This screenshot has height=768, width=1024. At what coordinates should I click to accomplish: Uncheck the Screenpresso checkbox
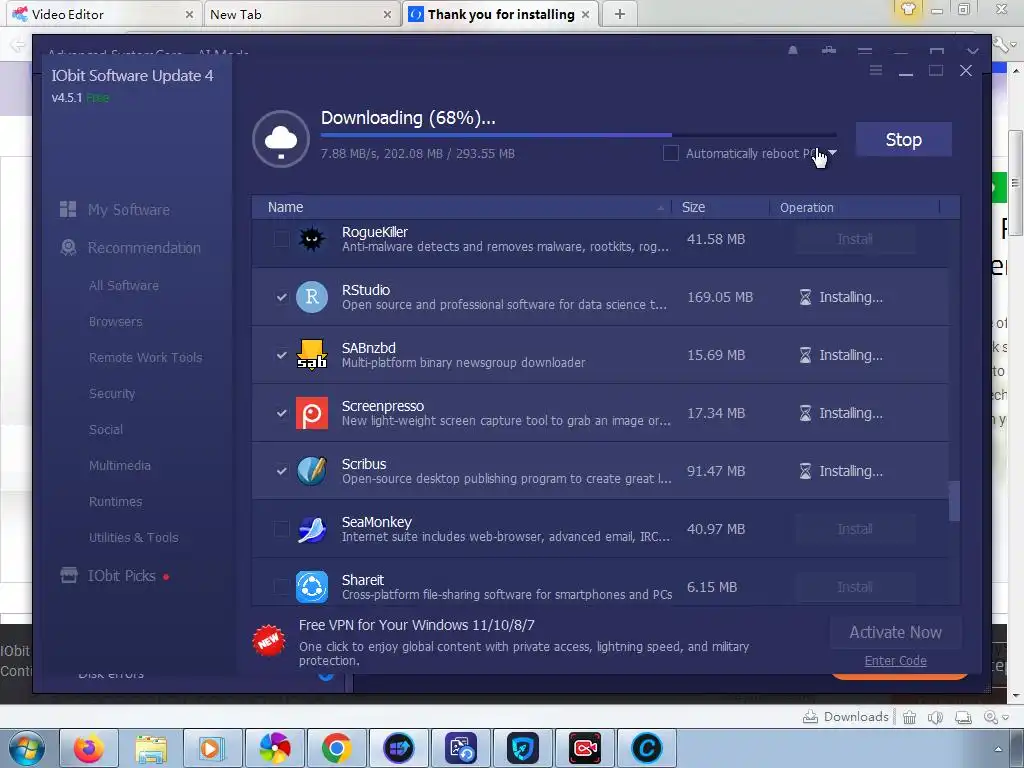281,413
